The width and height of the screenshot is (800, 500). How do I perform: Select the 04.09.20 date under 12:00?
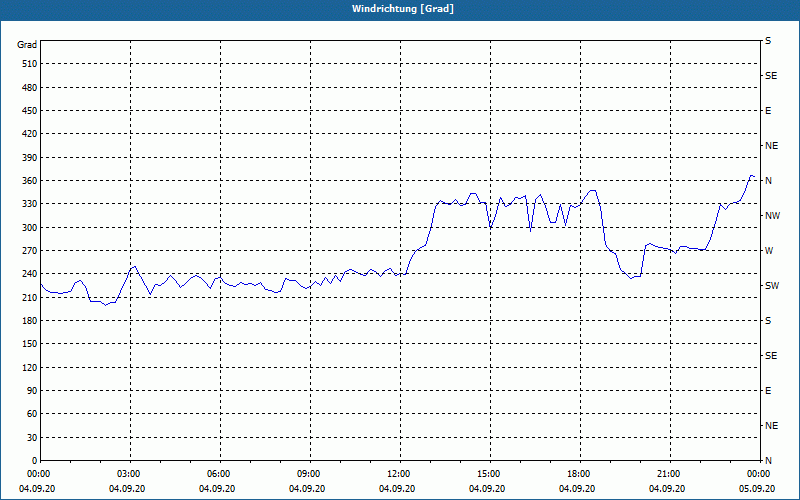[x=397, y=489]
